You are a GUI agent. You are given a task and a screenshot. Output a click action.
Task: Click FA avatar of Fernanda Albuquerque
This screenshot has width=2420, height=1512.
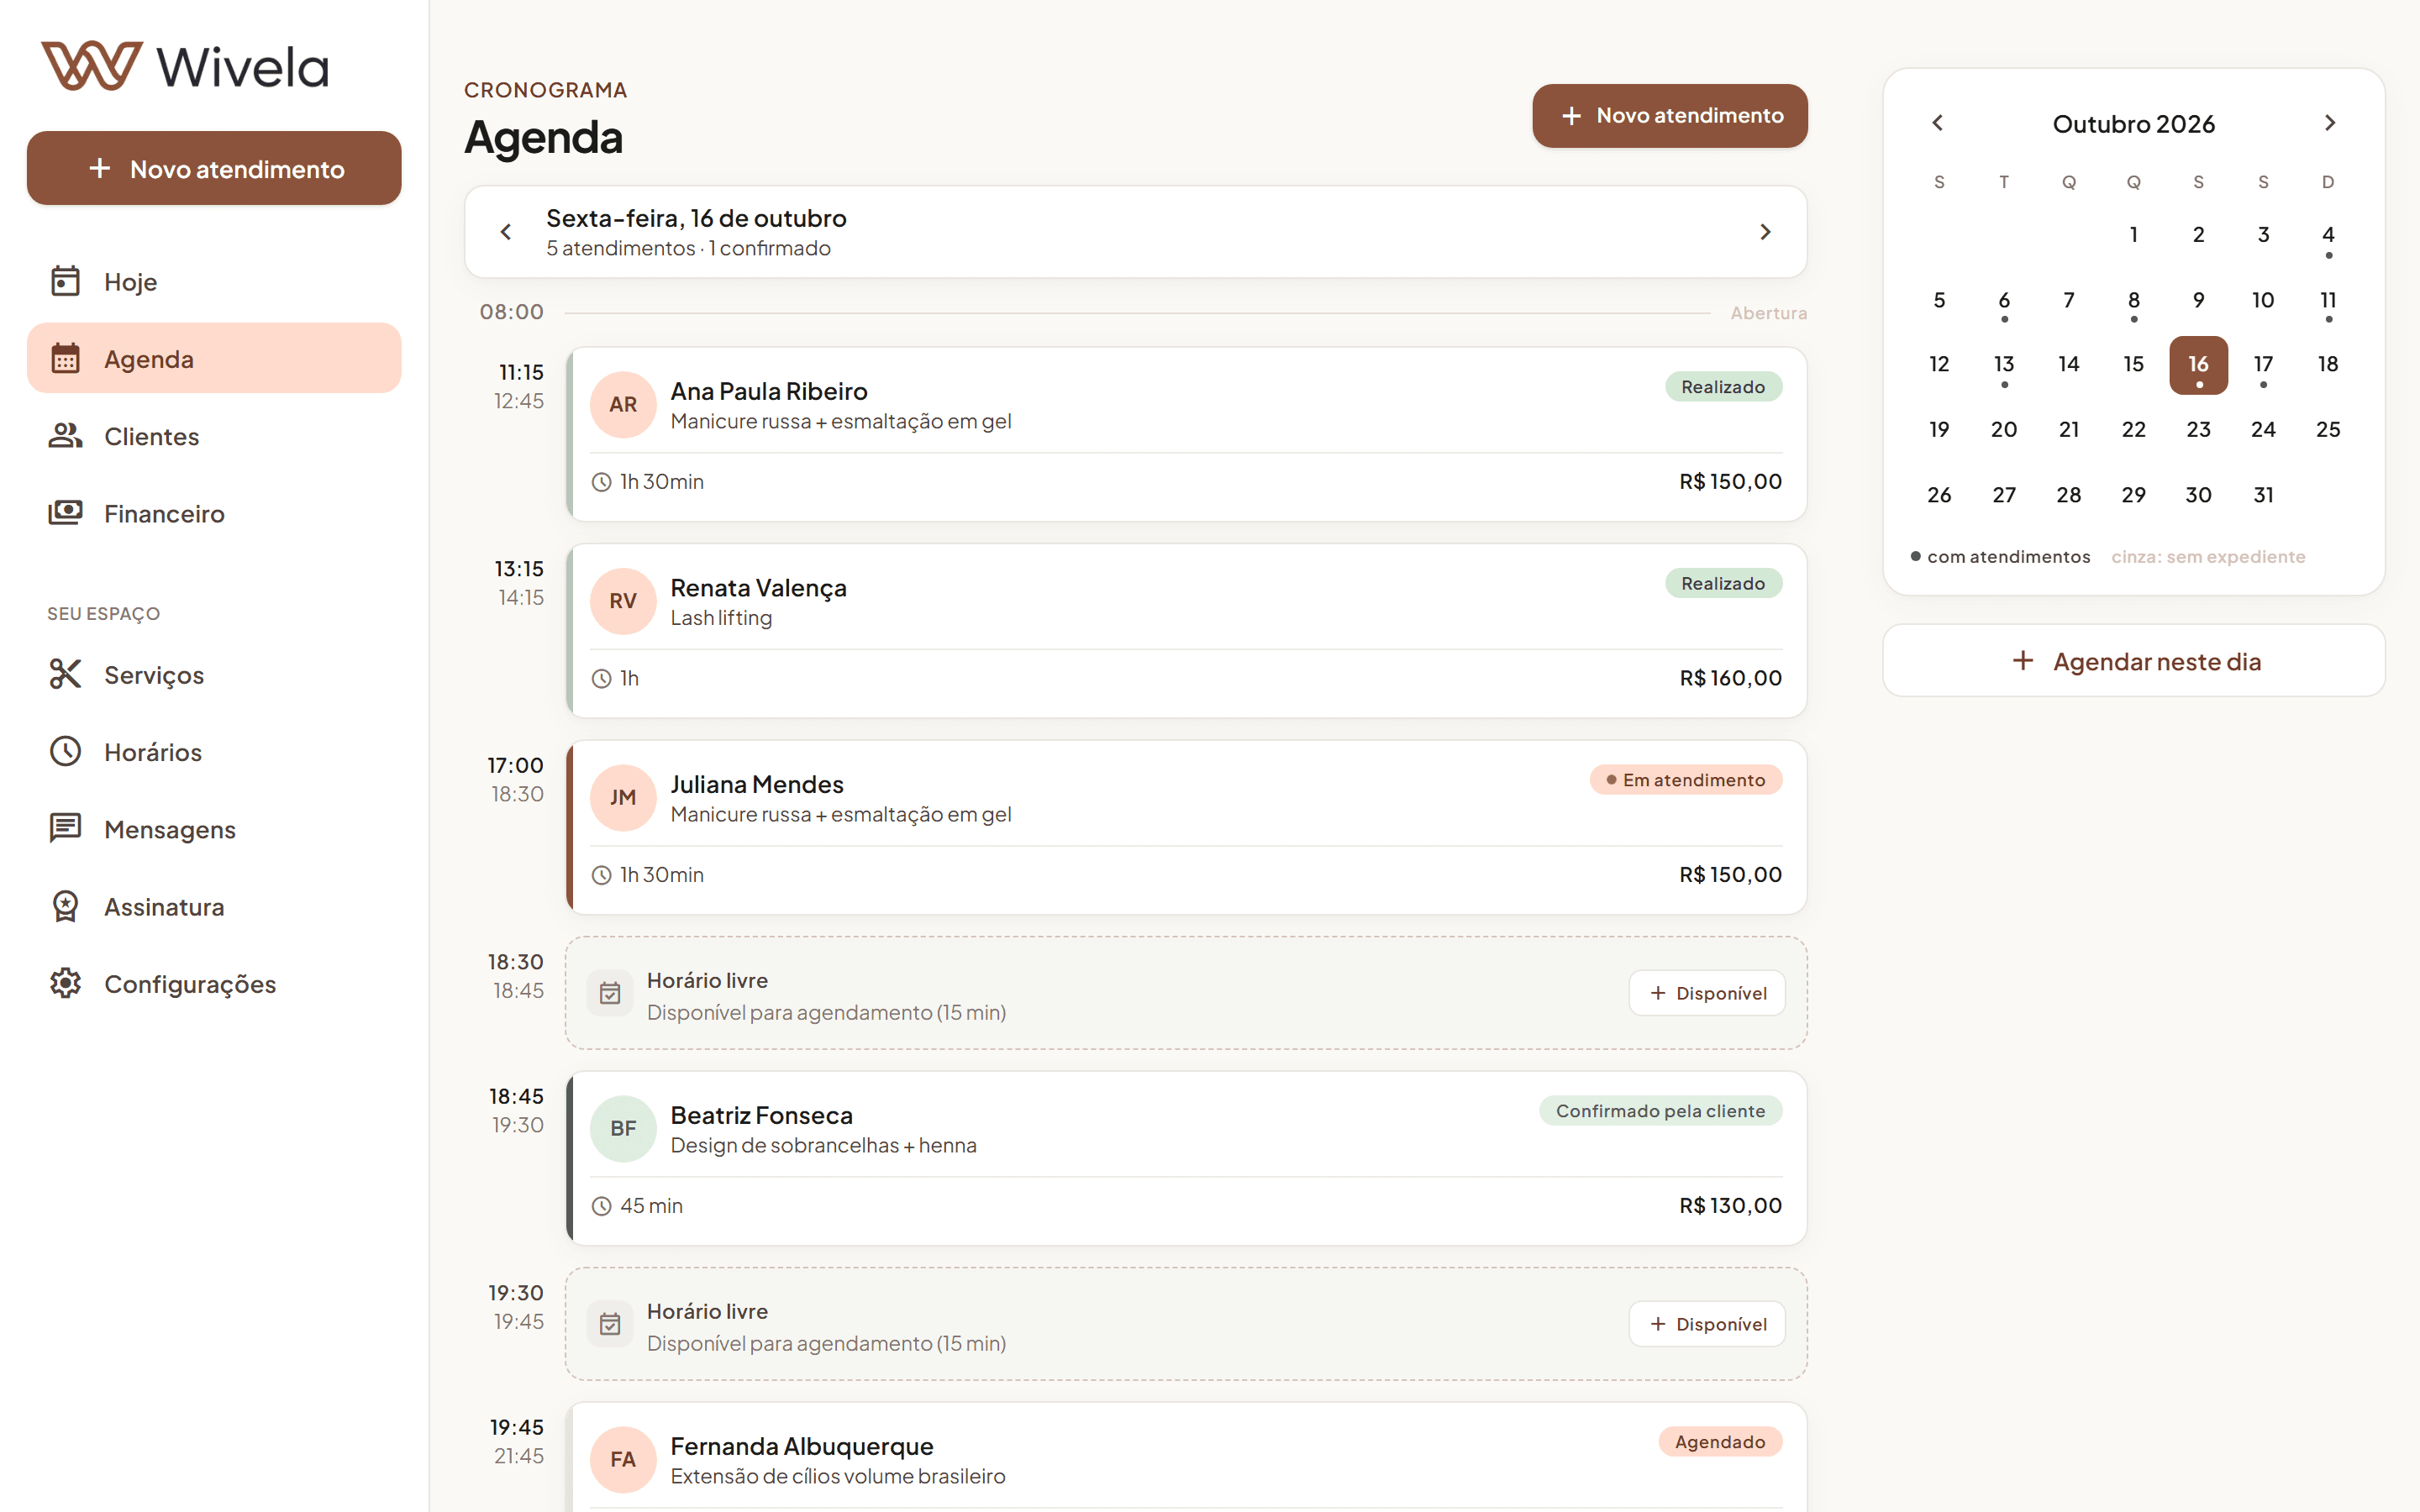[x=623, y=1459]
